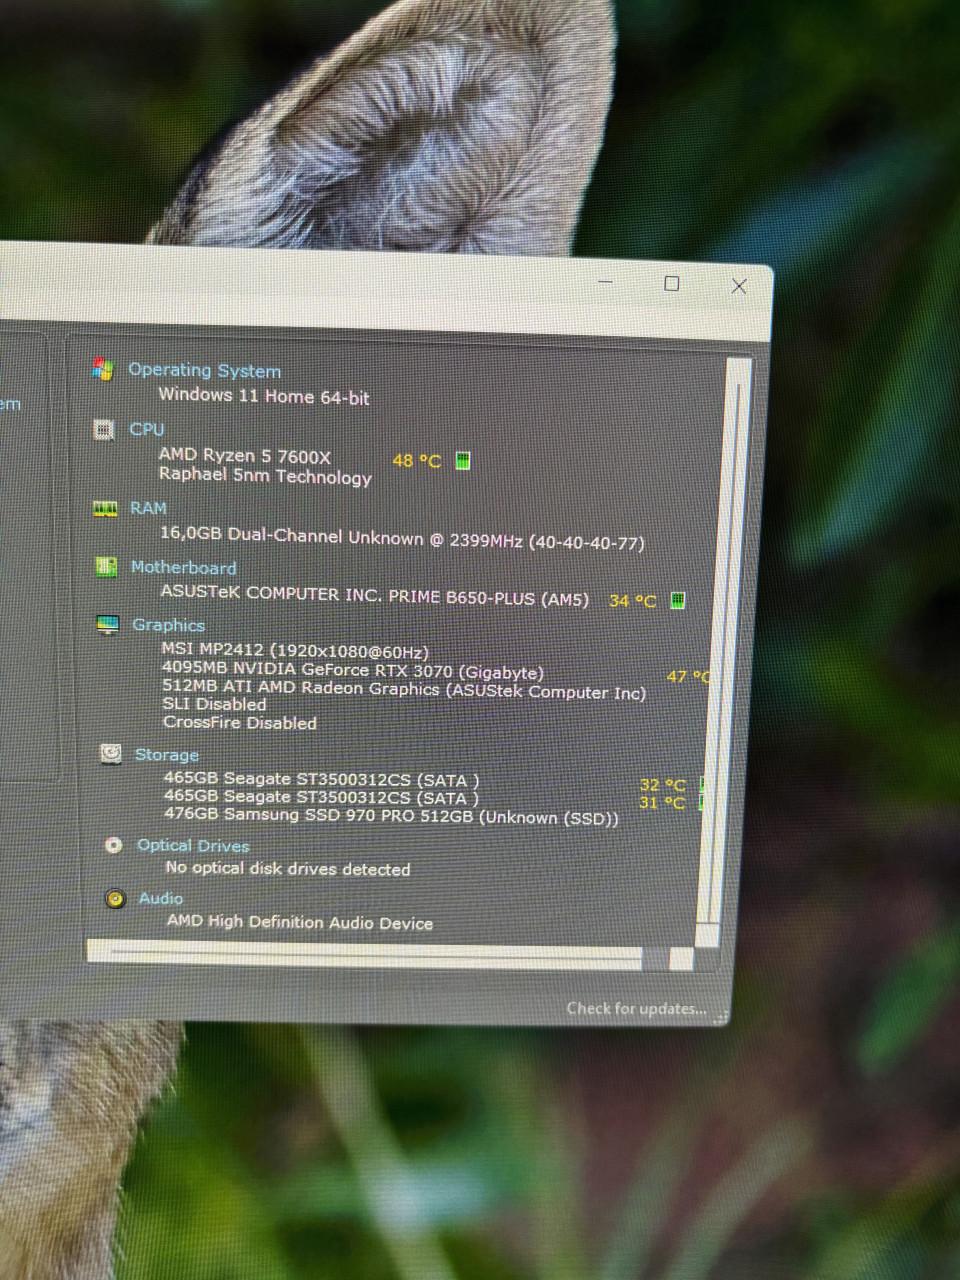960x1280 pixels.
Task: Select No optical disk drives detected text
Action: (288, 869)
